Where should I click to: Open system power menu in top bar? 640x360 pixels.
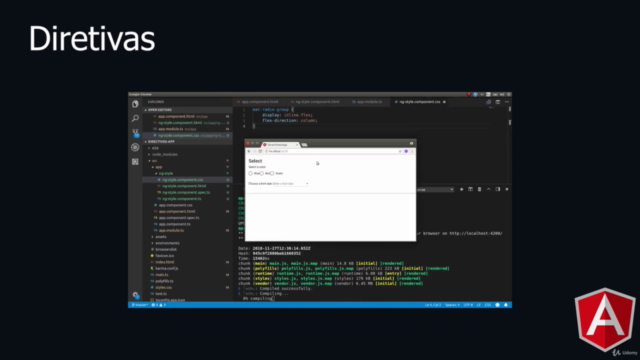[x=508, y=94]
